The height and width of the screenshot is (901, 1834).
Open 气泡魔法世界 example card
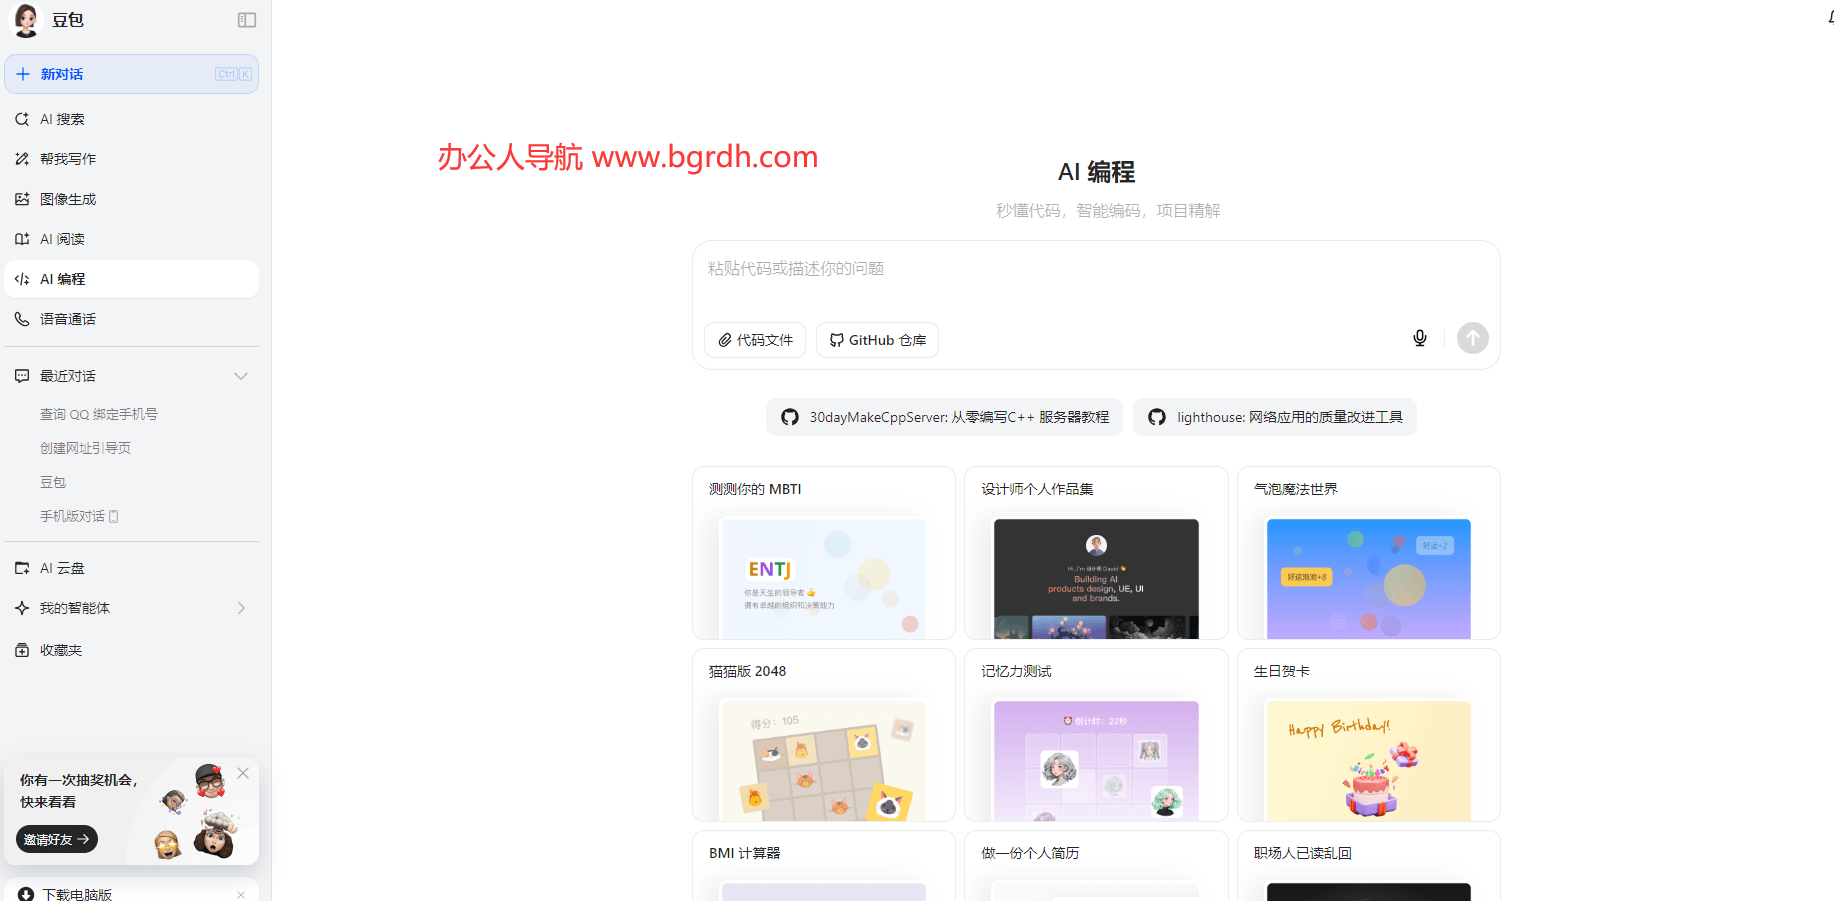pyautogui.click(x=1369, y=553)
